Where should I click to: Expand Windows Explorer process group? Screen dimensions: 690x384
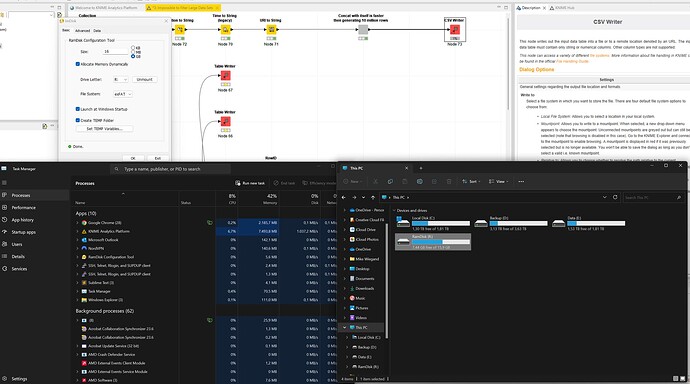click(77, 300)
